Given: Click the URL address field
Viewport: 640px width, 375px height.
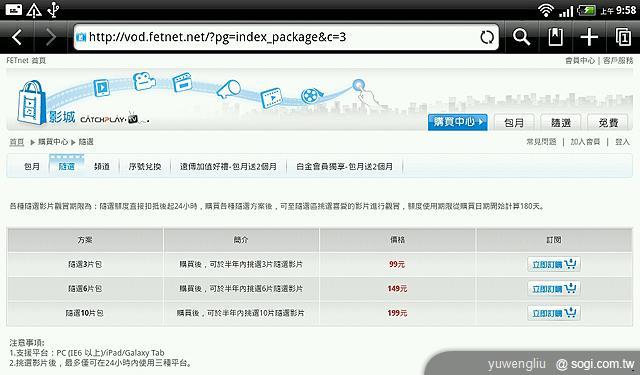Looking at the screenshot, I should click(286, 37).
